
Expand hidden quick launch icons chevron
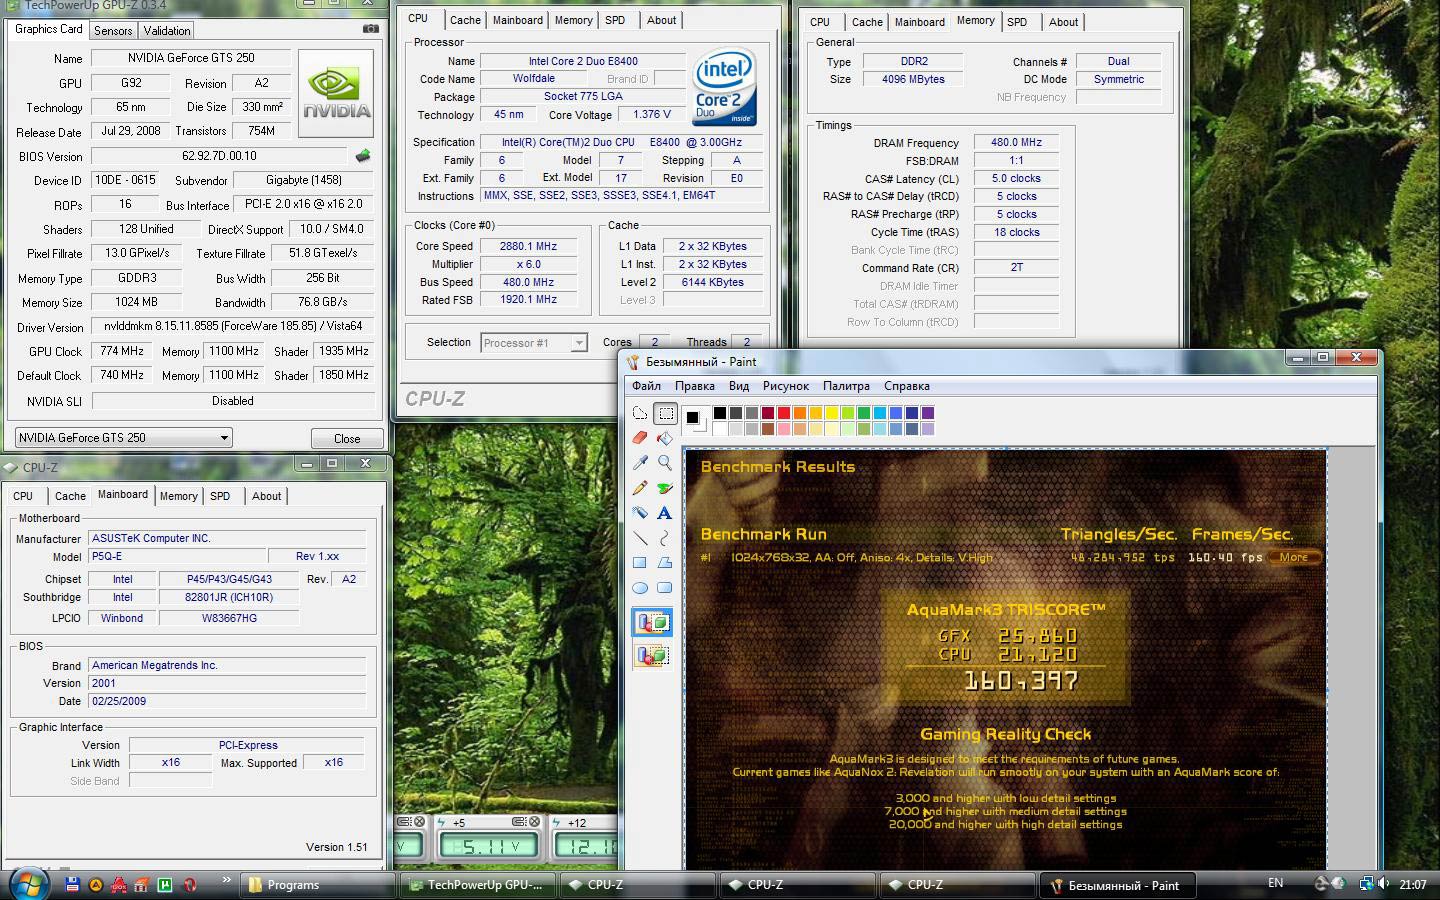(x=226, y=881)
